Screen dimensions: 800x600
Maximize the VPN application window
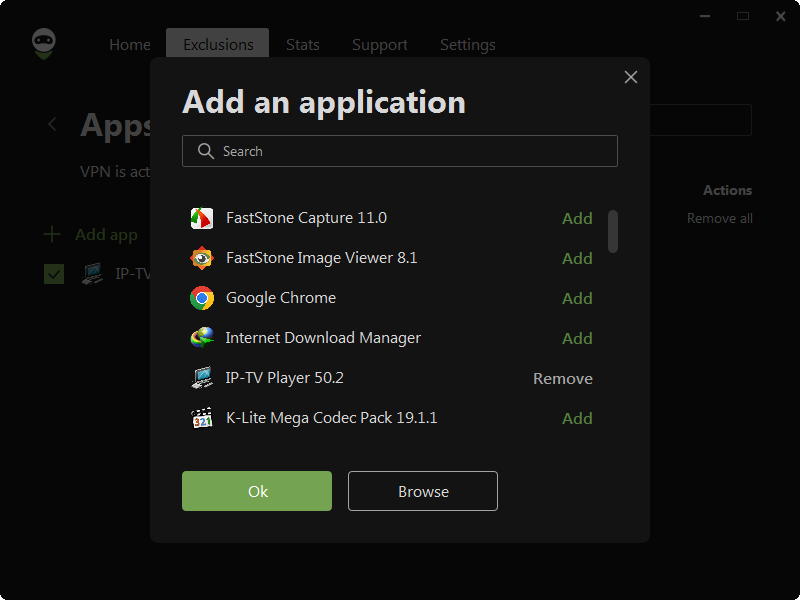pos(743,16)
